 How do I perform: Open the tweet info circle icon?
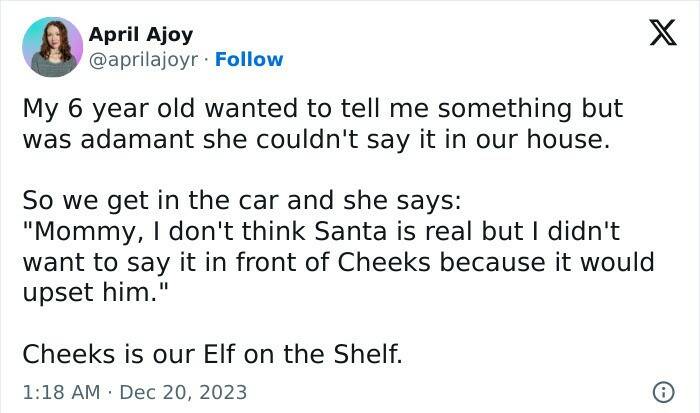coord(660,391)
